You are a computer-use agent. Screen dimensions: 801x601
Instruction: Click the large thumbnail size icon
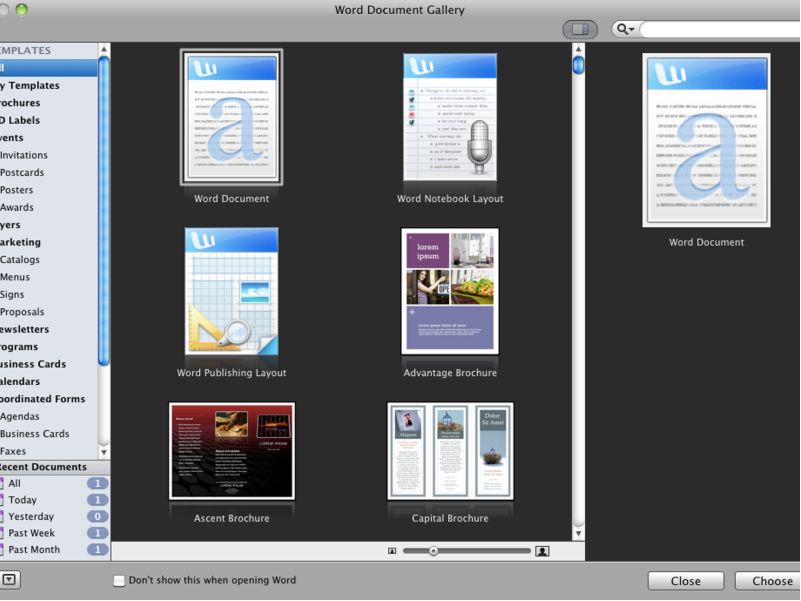(x=542, y=551)
